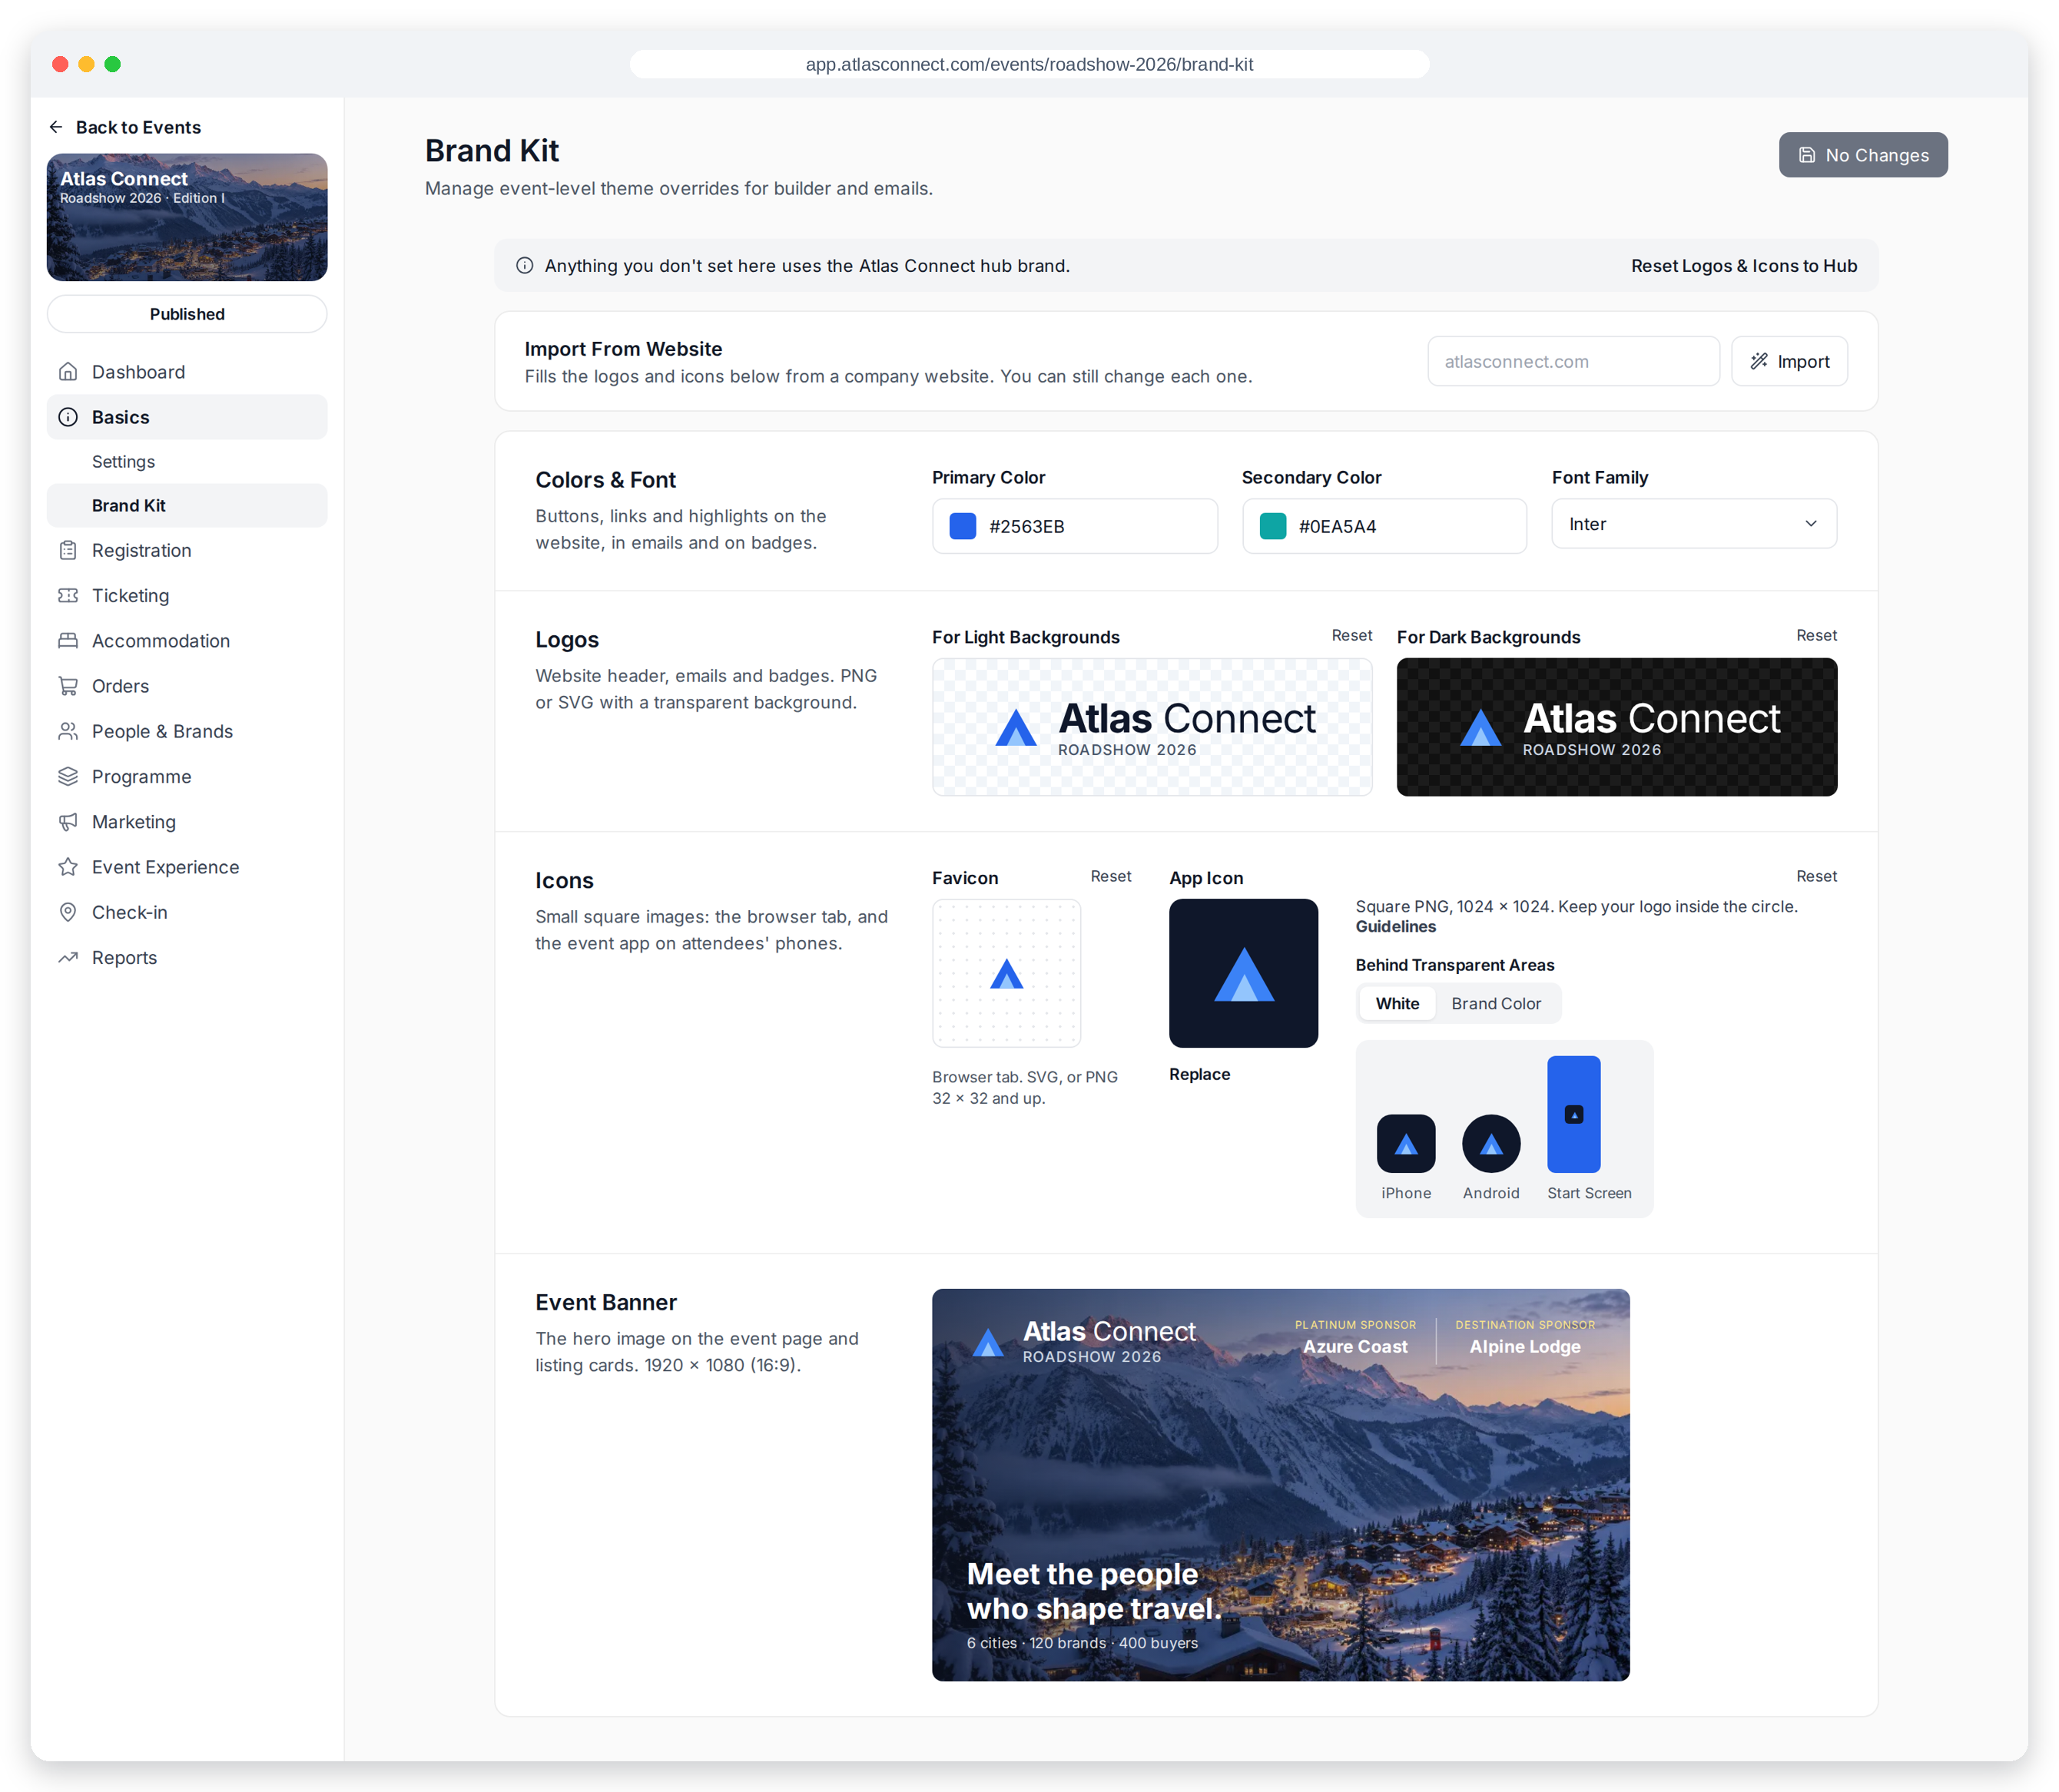Click the Registration clipboard icon
This screenshot has width=2059, height=1792.
coord(68,550)
